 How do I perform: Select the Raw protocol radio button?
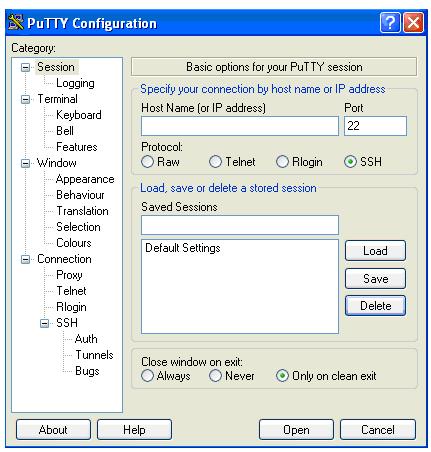pos(147,162)
